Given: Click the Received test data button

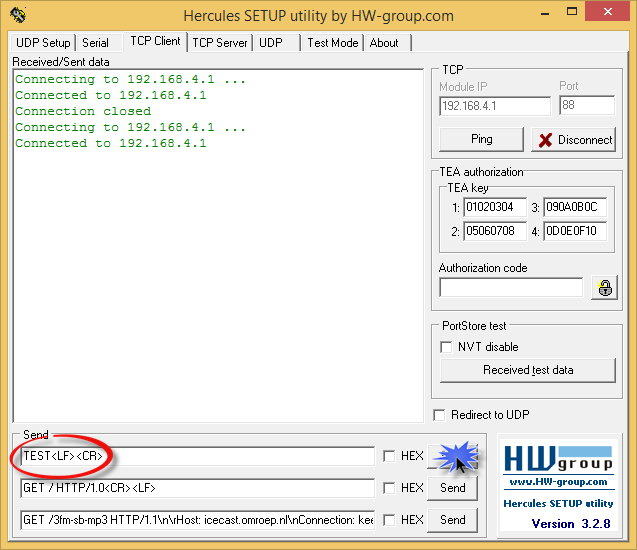Looking at the screenshot, I should [528, 370].
